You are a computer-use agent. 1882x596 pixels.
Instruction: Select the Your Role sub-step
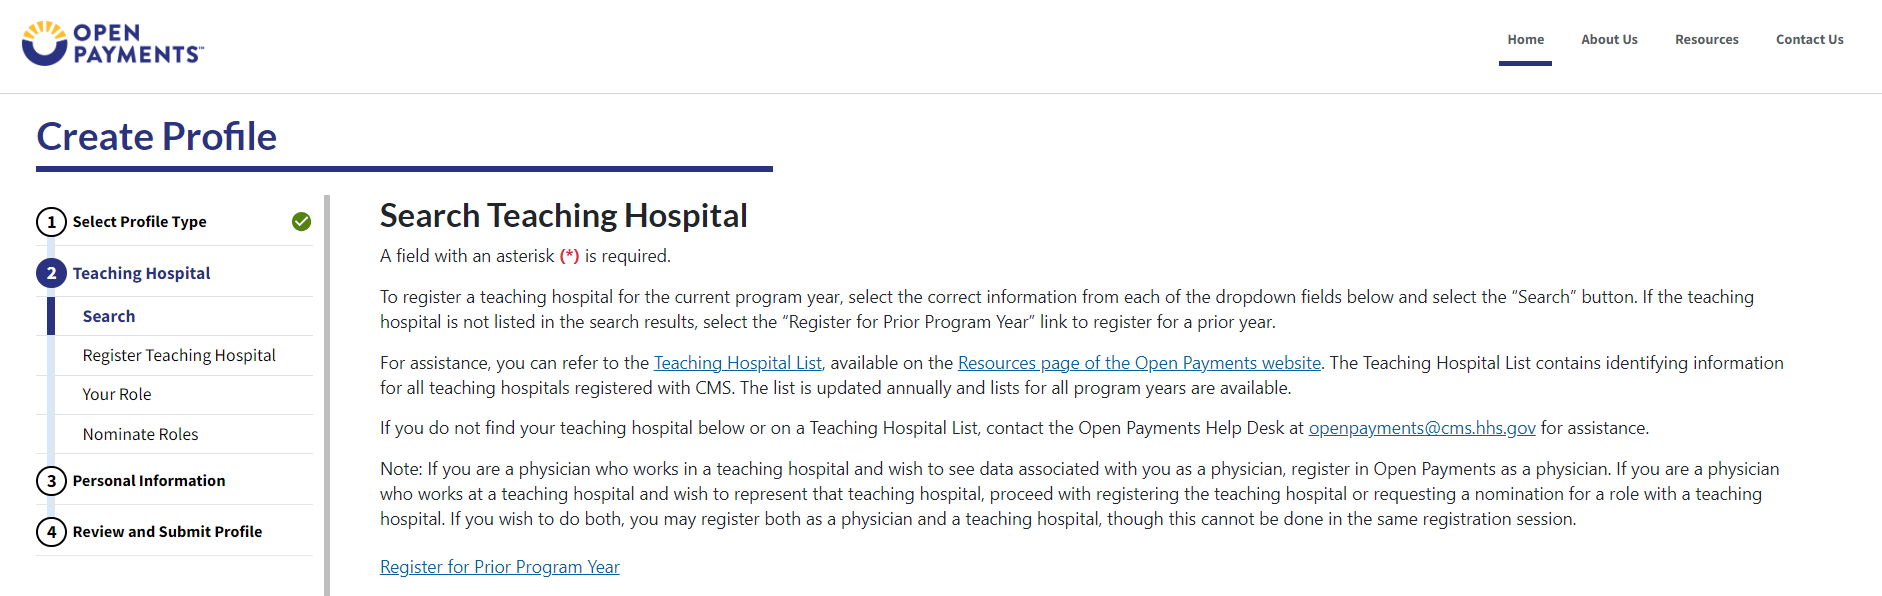pos(117,394)
